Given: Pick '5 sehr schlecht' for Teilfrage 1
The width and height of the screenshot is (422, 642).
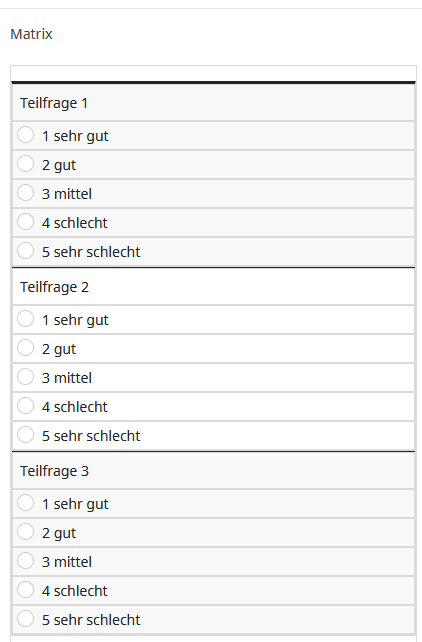Looking at the screenshot, I should point(25,251).
